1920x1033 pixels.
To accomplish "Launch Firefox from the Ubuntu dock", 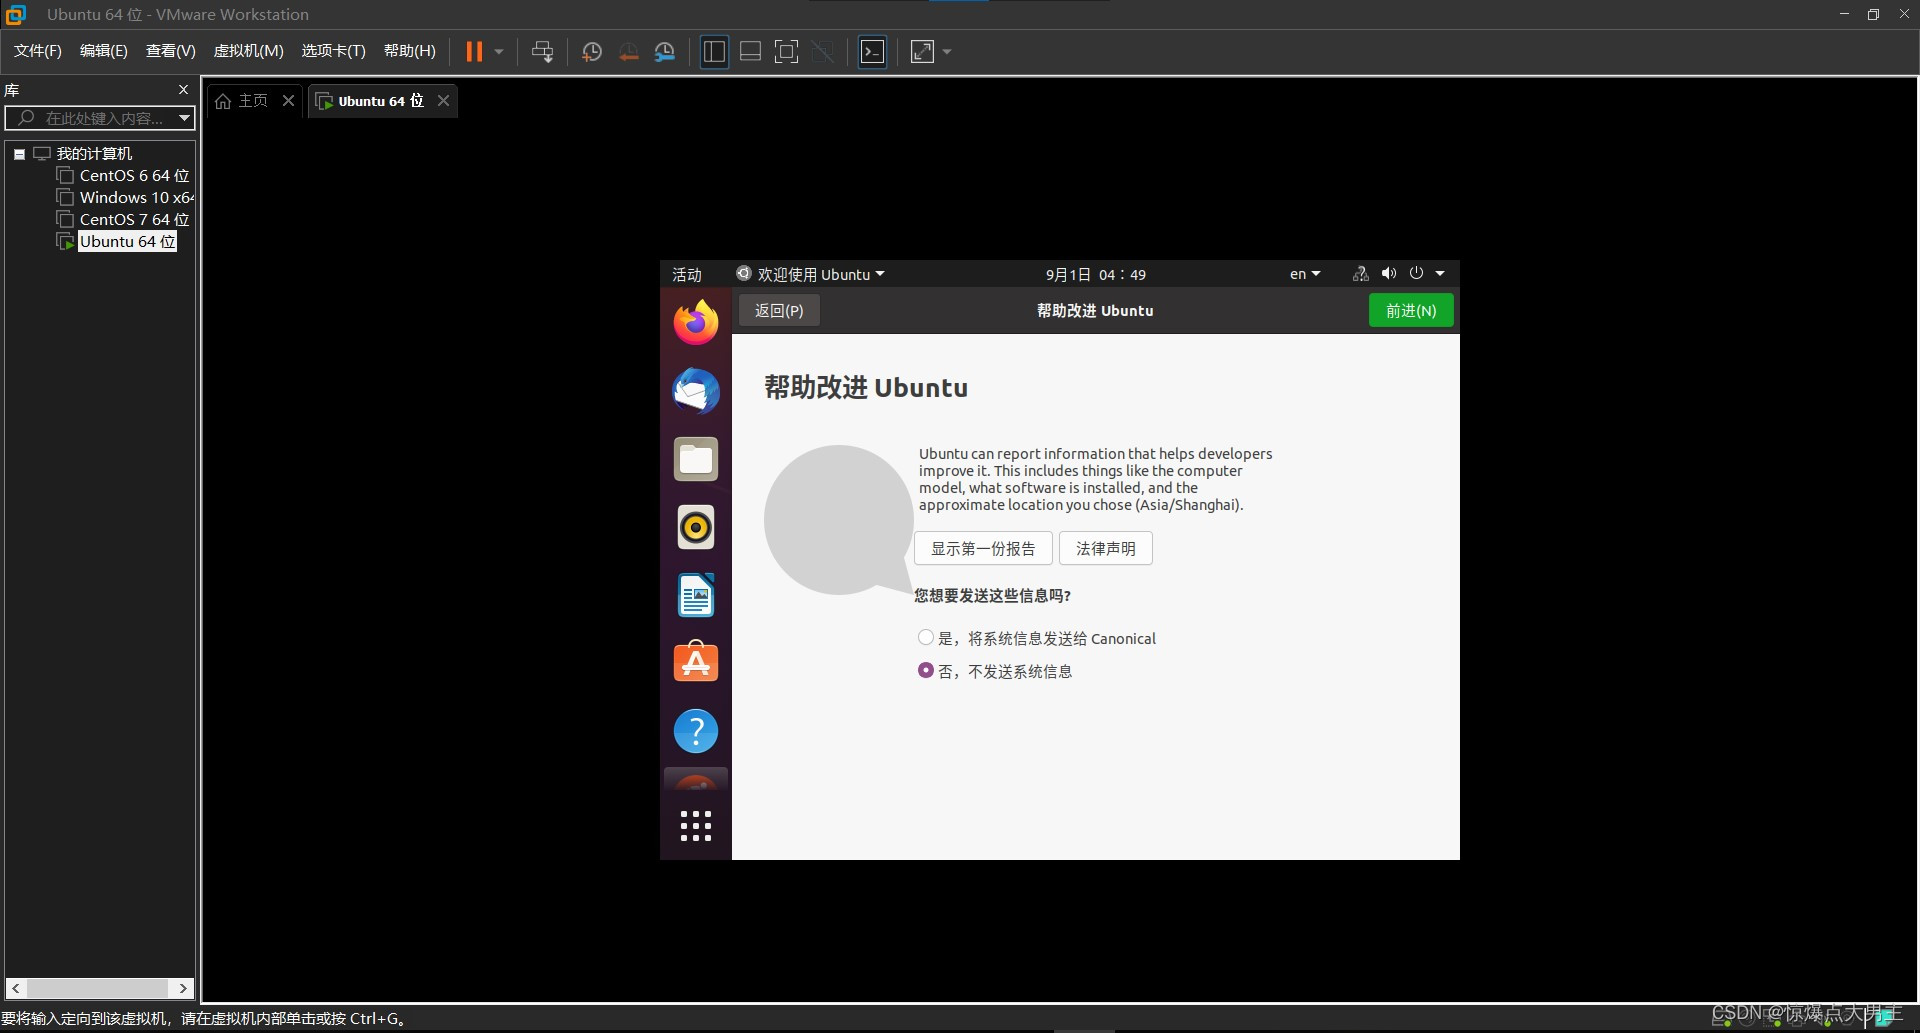I will tap(696, 323).
